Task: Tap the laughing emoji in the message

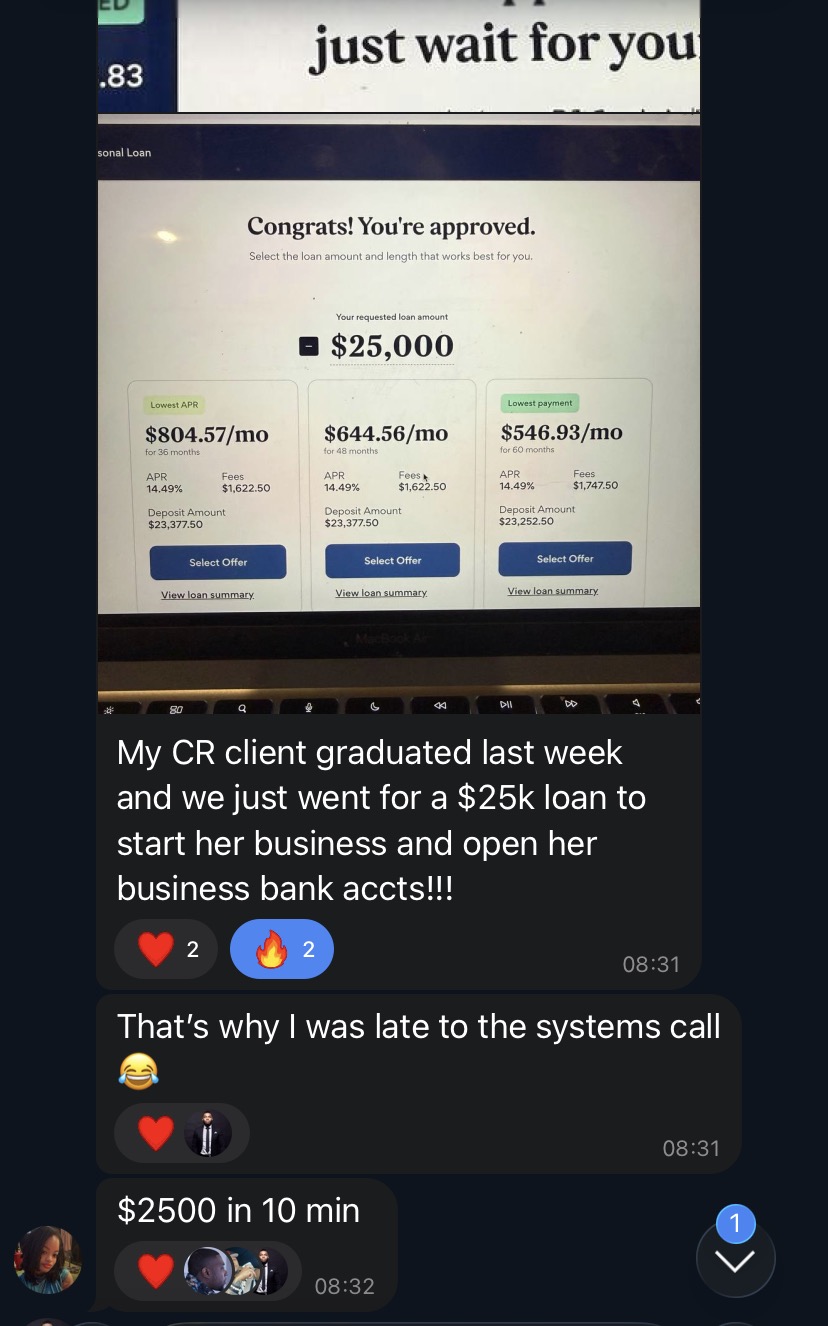Action: 138,1072
